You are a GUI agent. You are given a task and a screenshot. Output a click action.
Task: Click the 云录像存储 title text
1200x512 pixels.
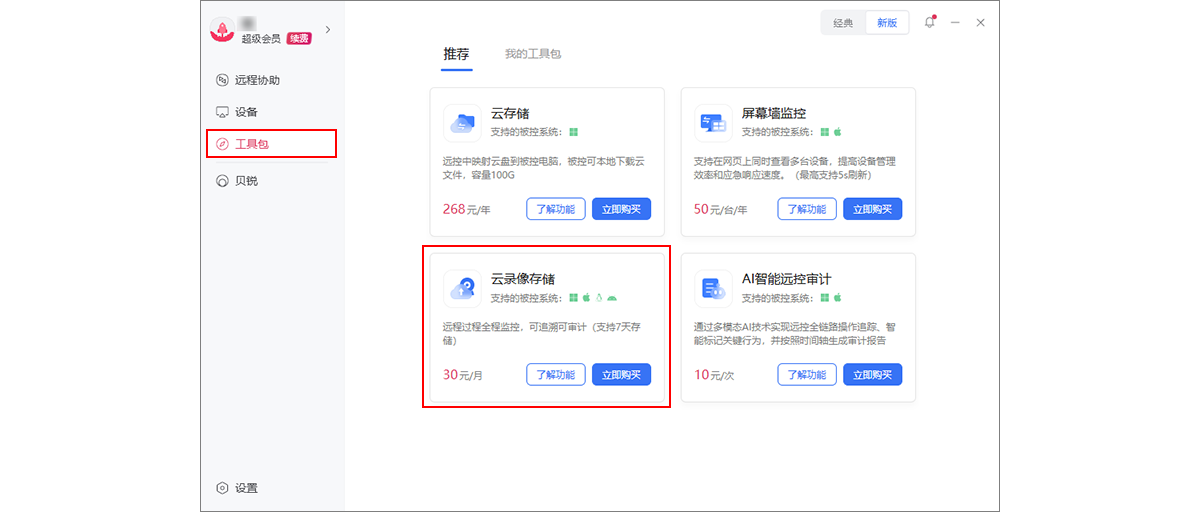coord(523,279)
